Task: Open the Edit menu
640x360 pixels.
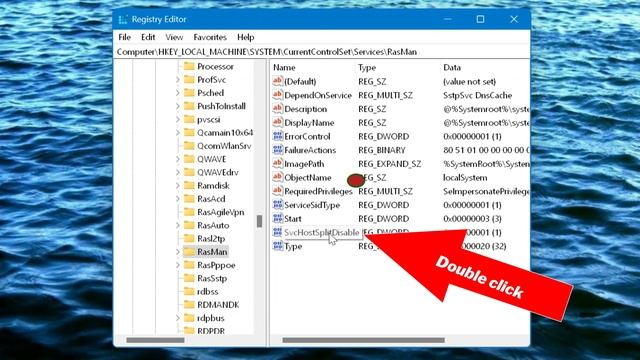Action: (148, 37)
